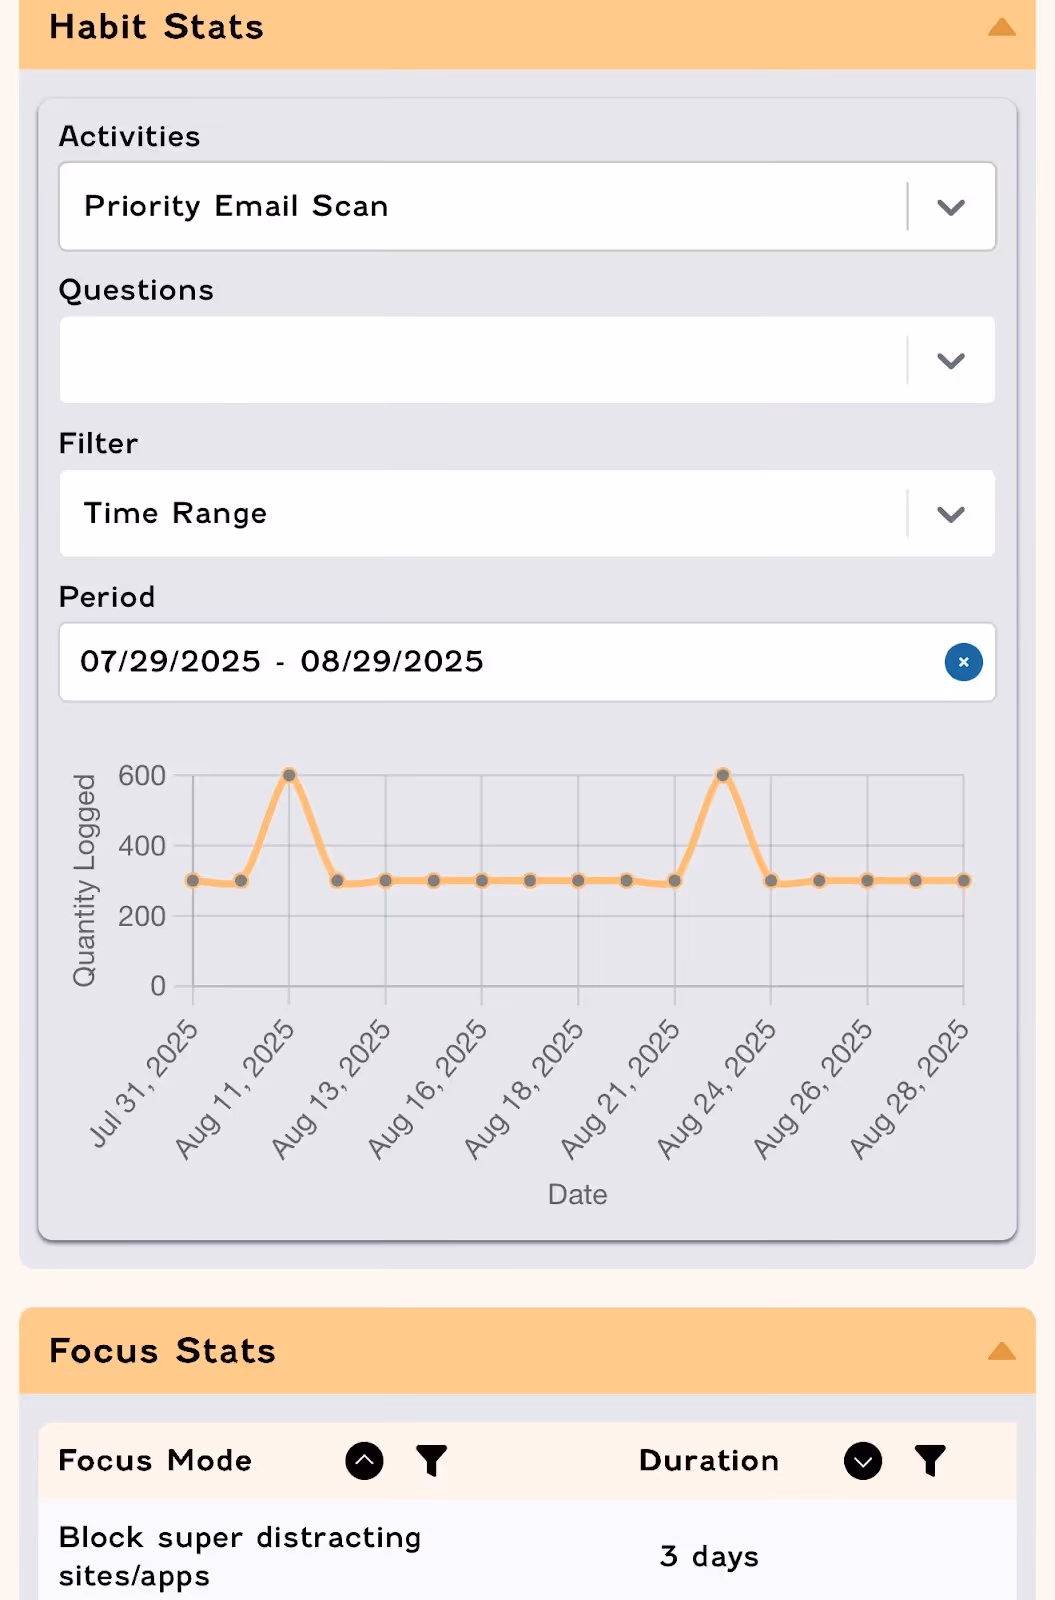Sort Focus Mode column ascending
This screenshot has width=1055, height=1600.
click(364, 1461)
